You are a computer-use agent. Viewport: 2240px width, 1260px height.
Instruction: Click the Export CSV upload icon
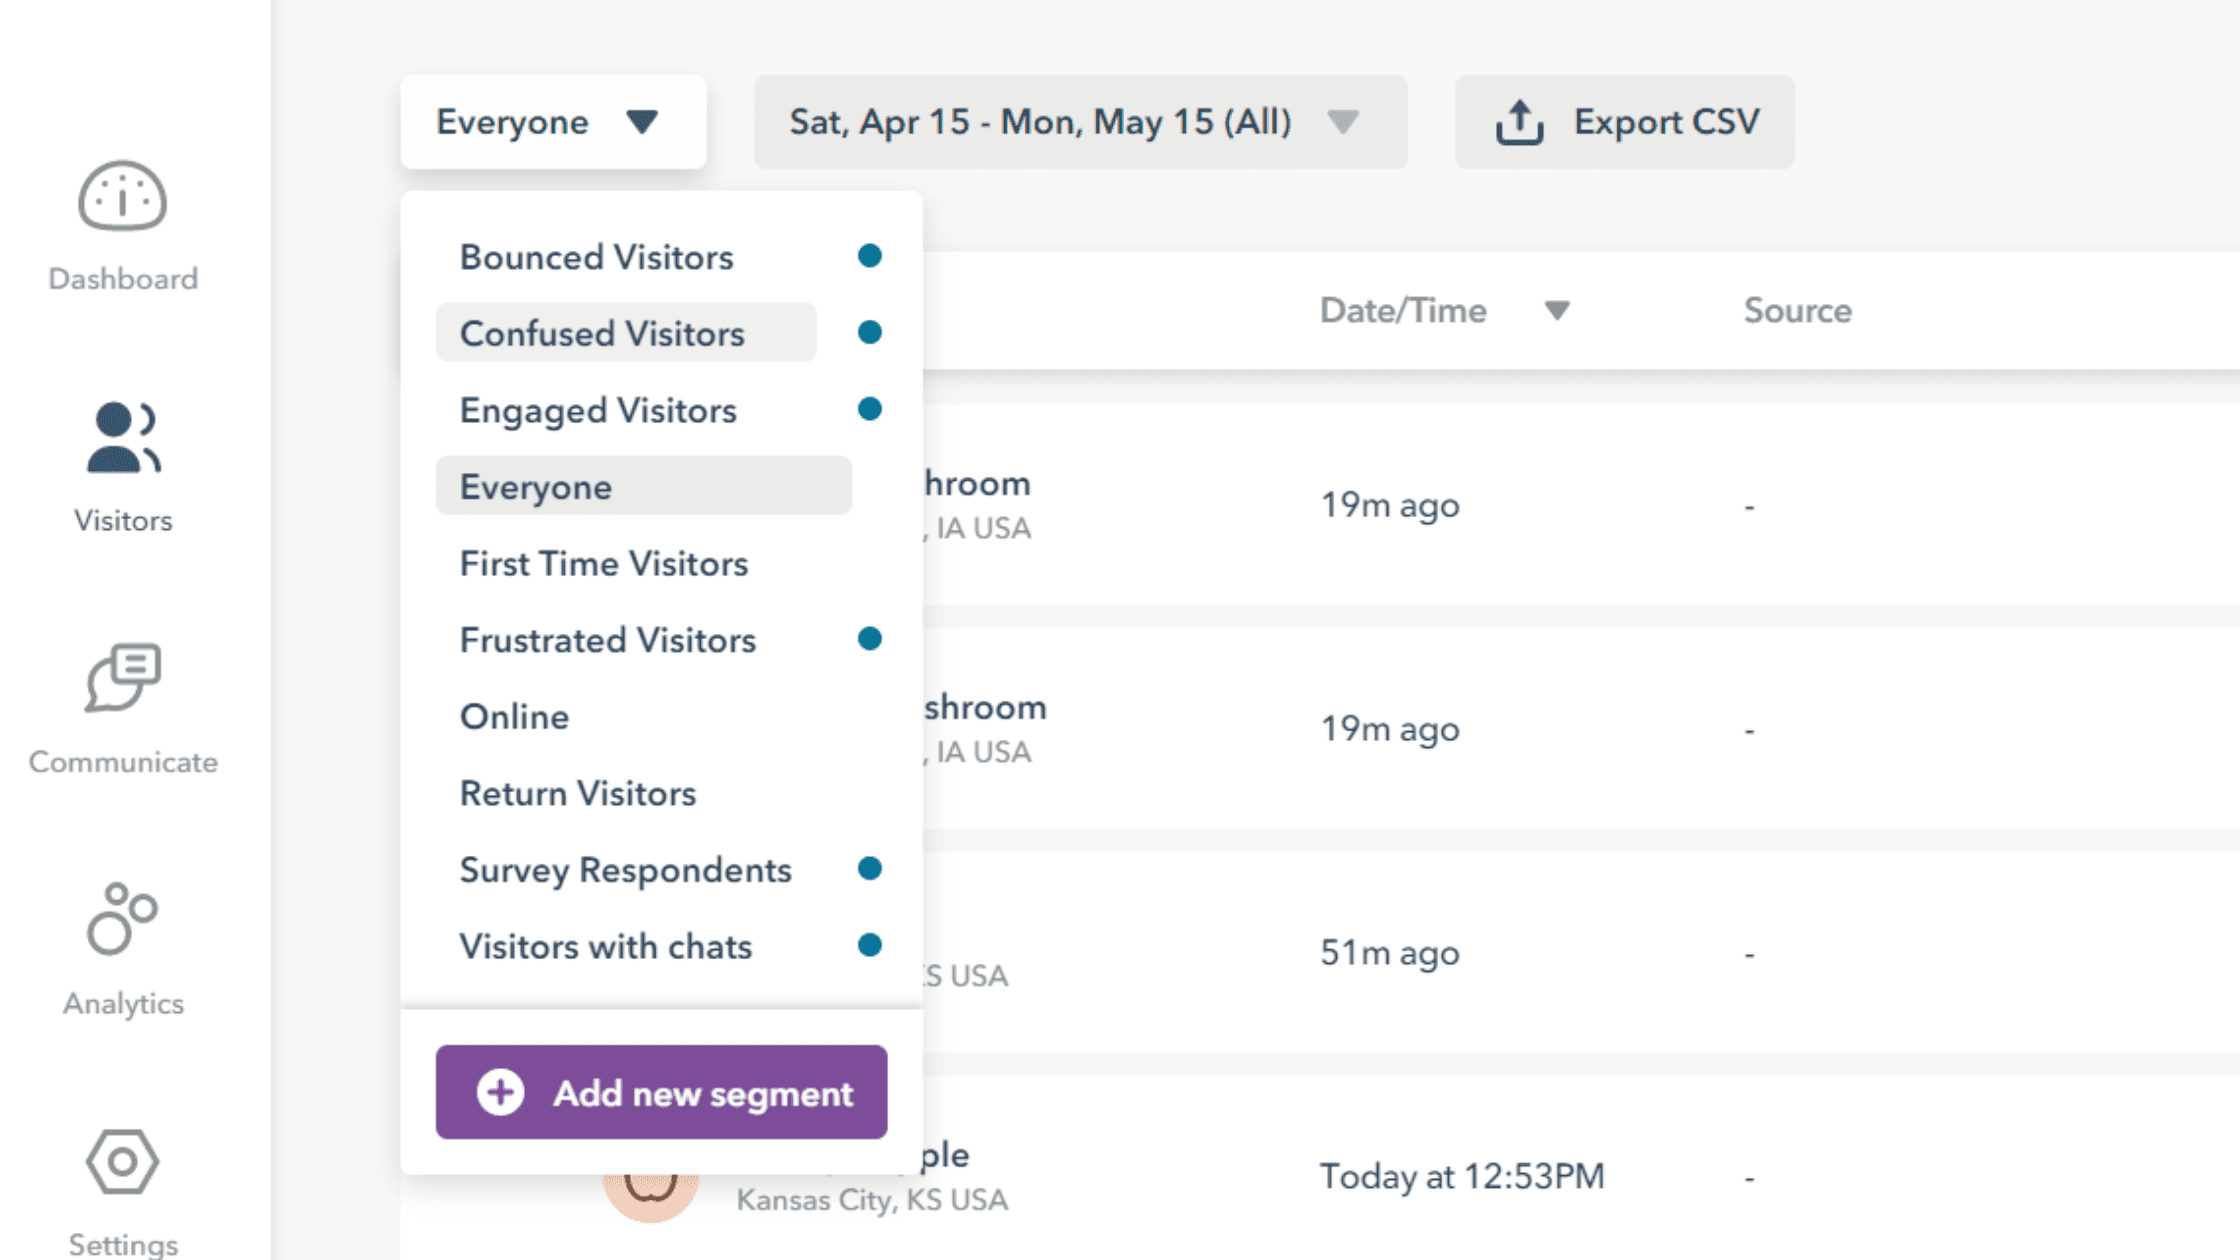click(1519, 122)
